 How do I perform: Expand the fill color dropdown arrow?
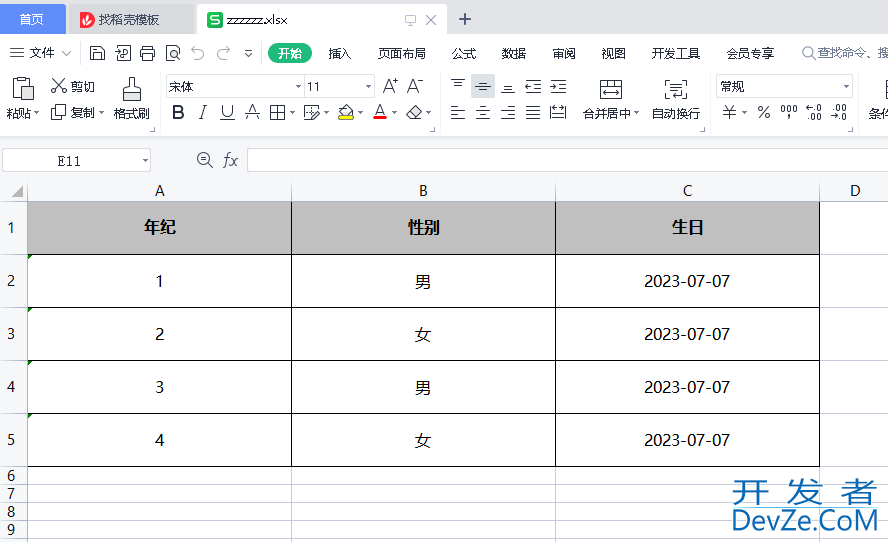pos(360,113)
